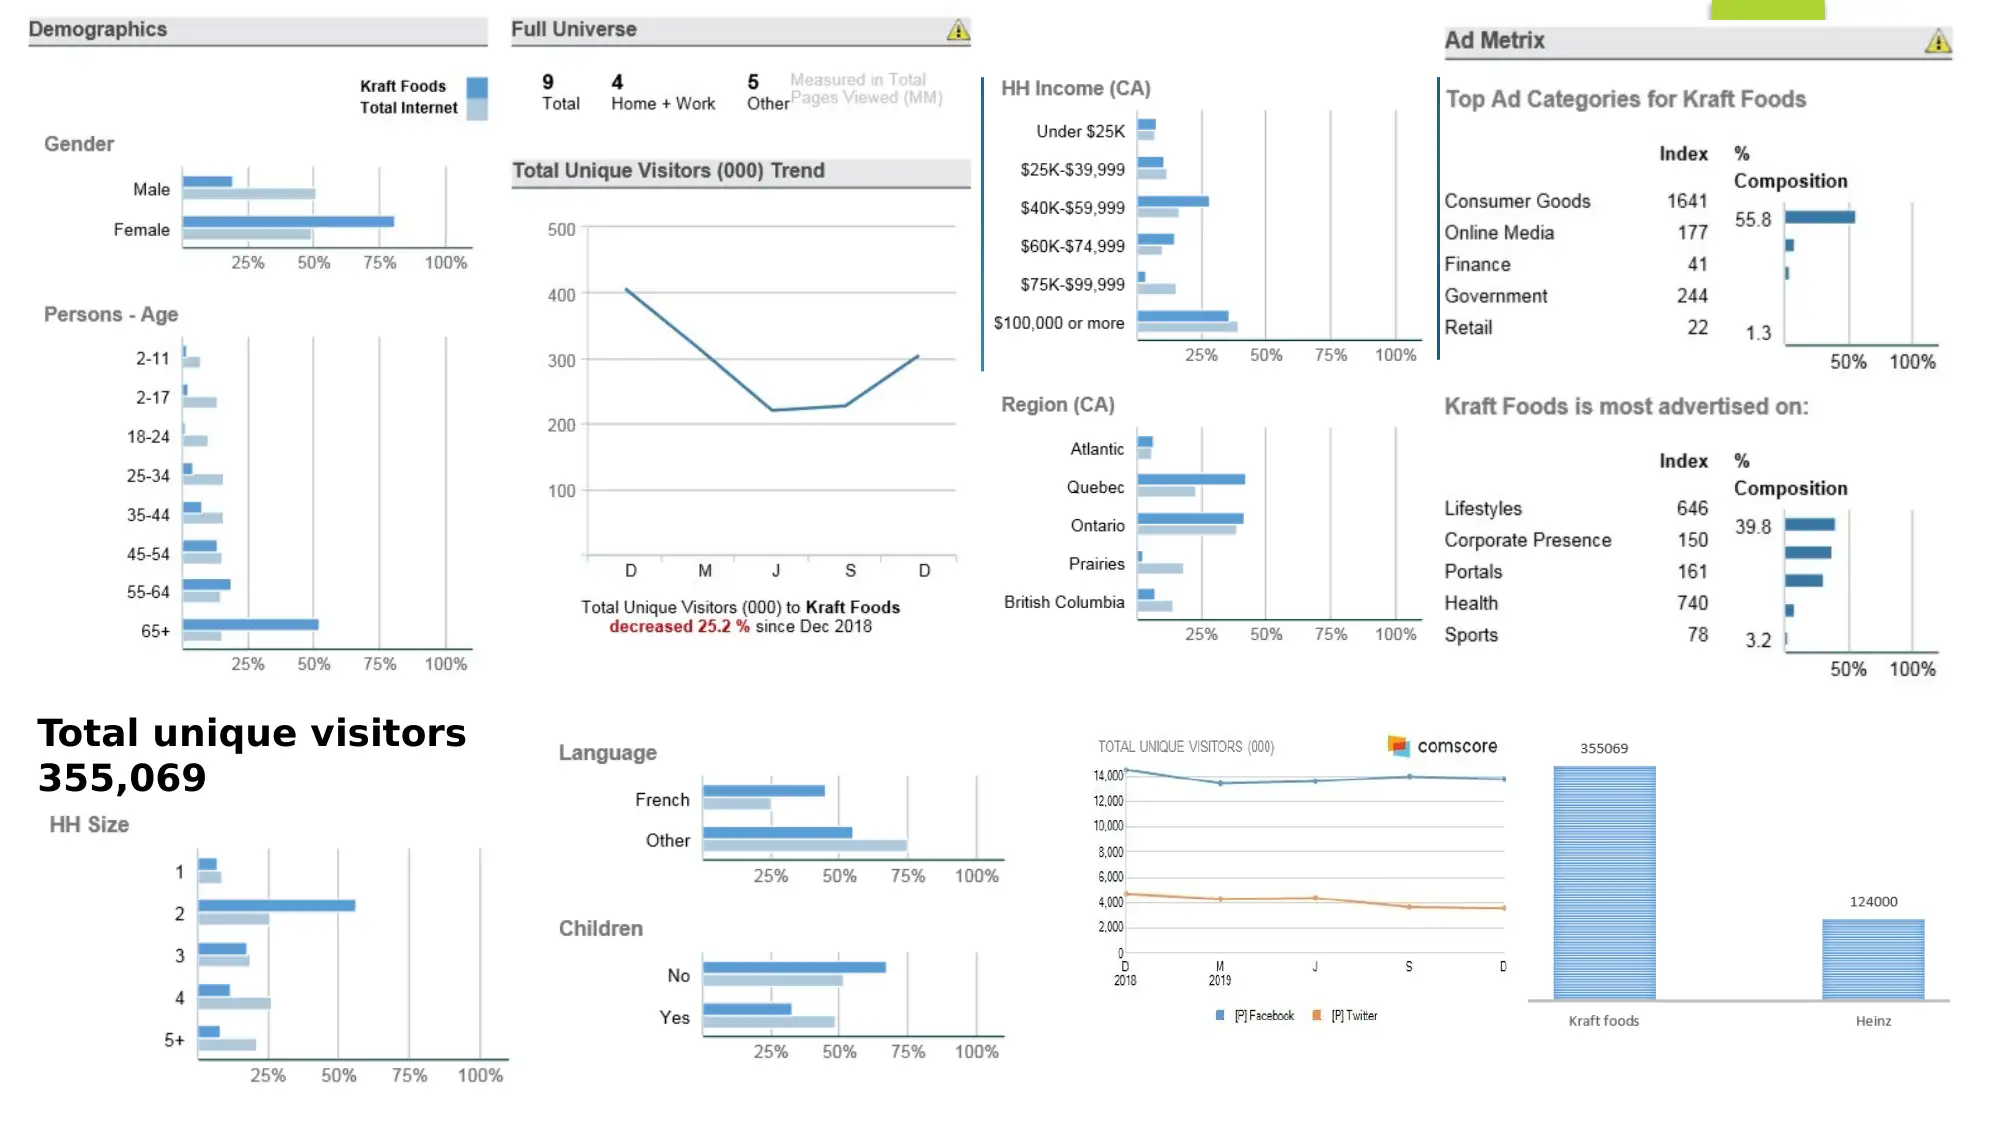The image size is (2001, 1125).
Task: Select the Ad Metrix panel header
Action: click(x=1697, y=42)
